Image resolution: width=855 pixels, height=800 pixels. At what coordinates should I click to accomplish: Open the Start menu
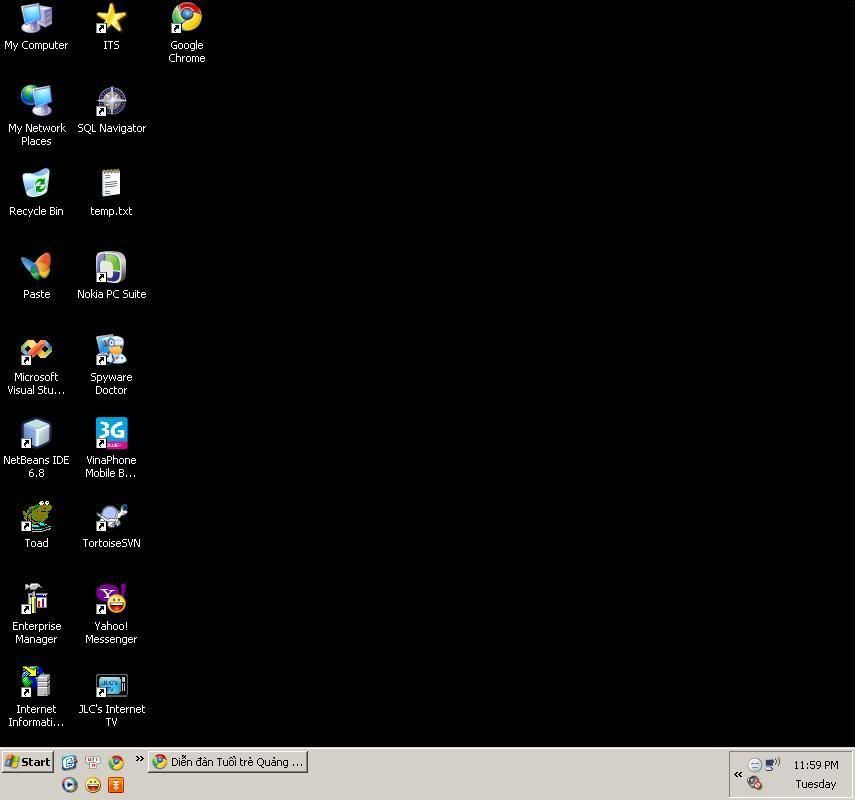pos(28,762)
